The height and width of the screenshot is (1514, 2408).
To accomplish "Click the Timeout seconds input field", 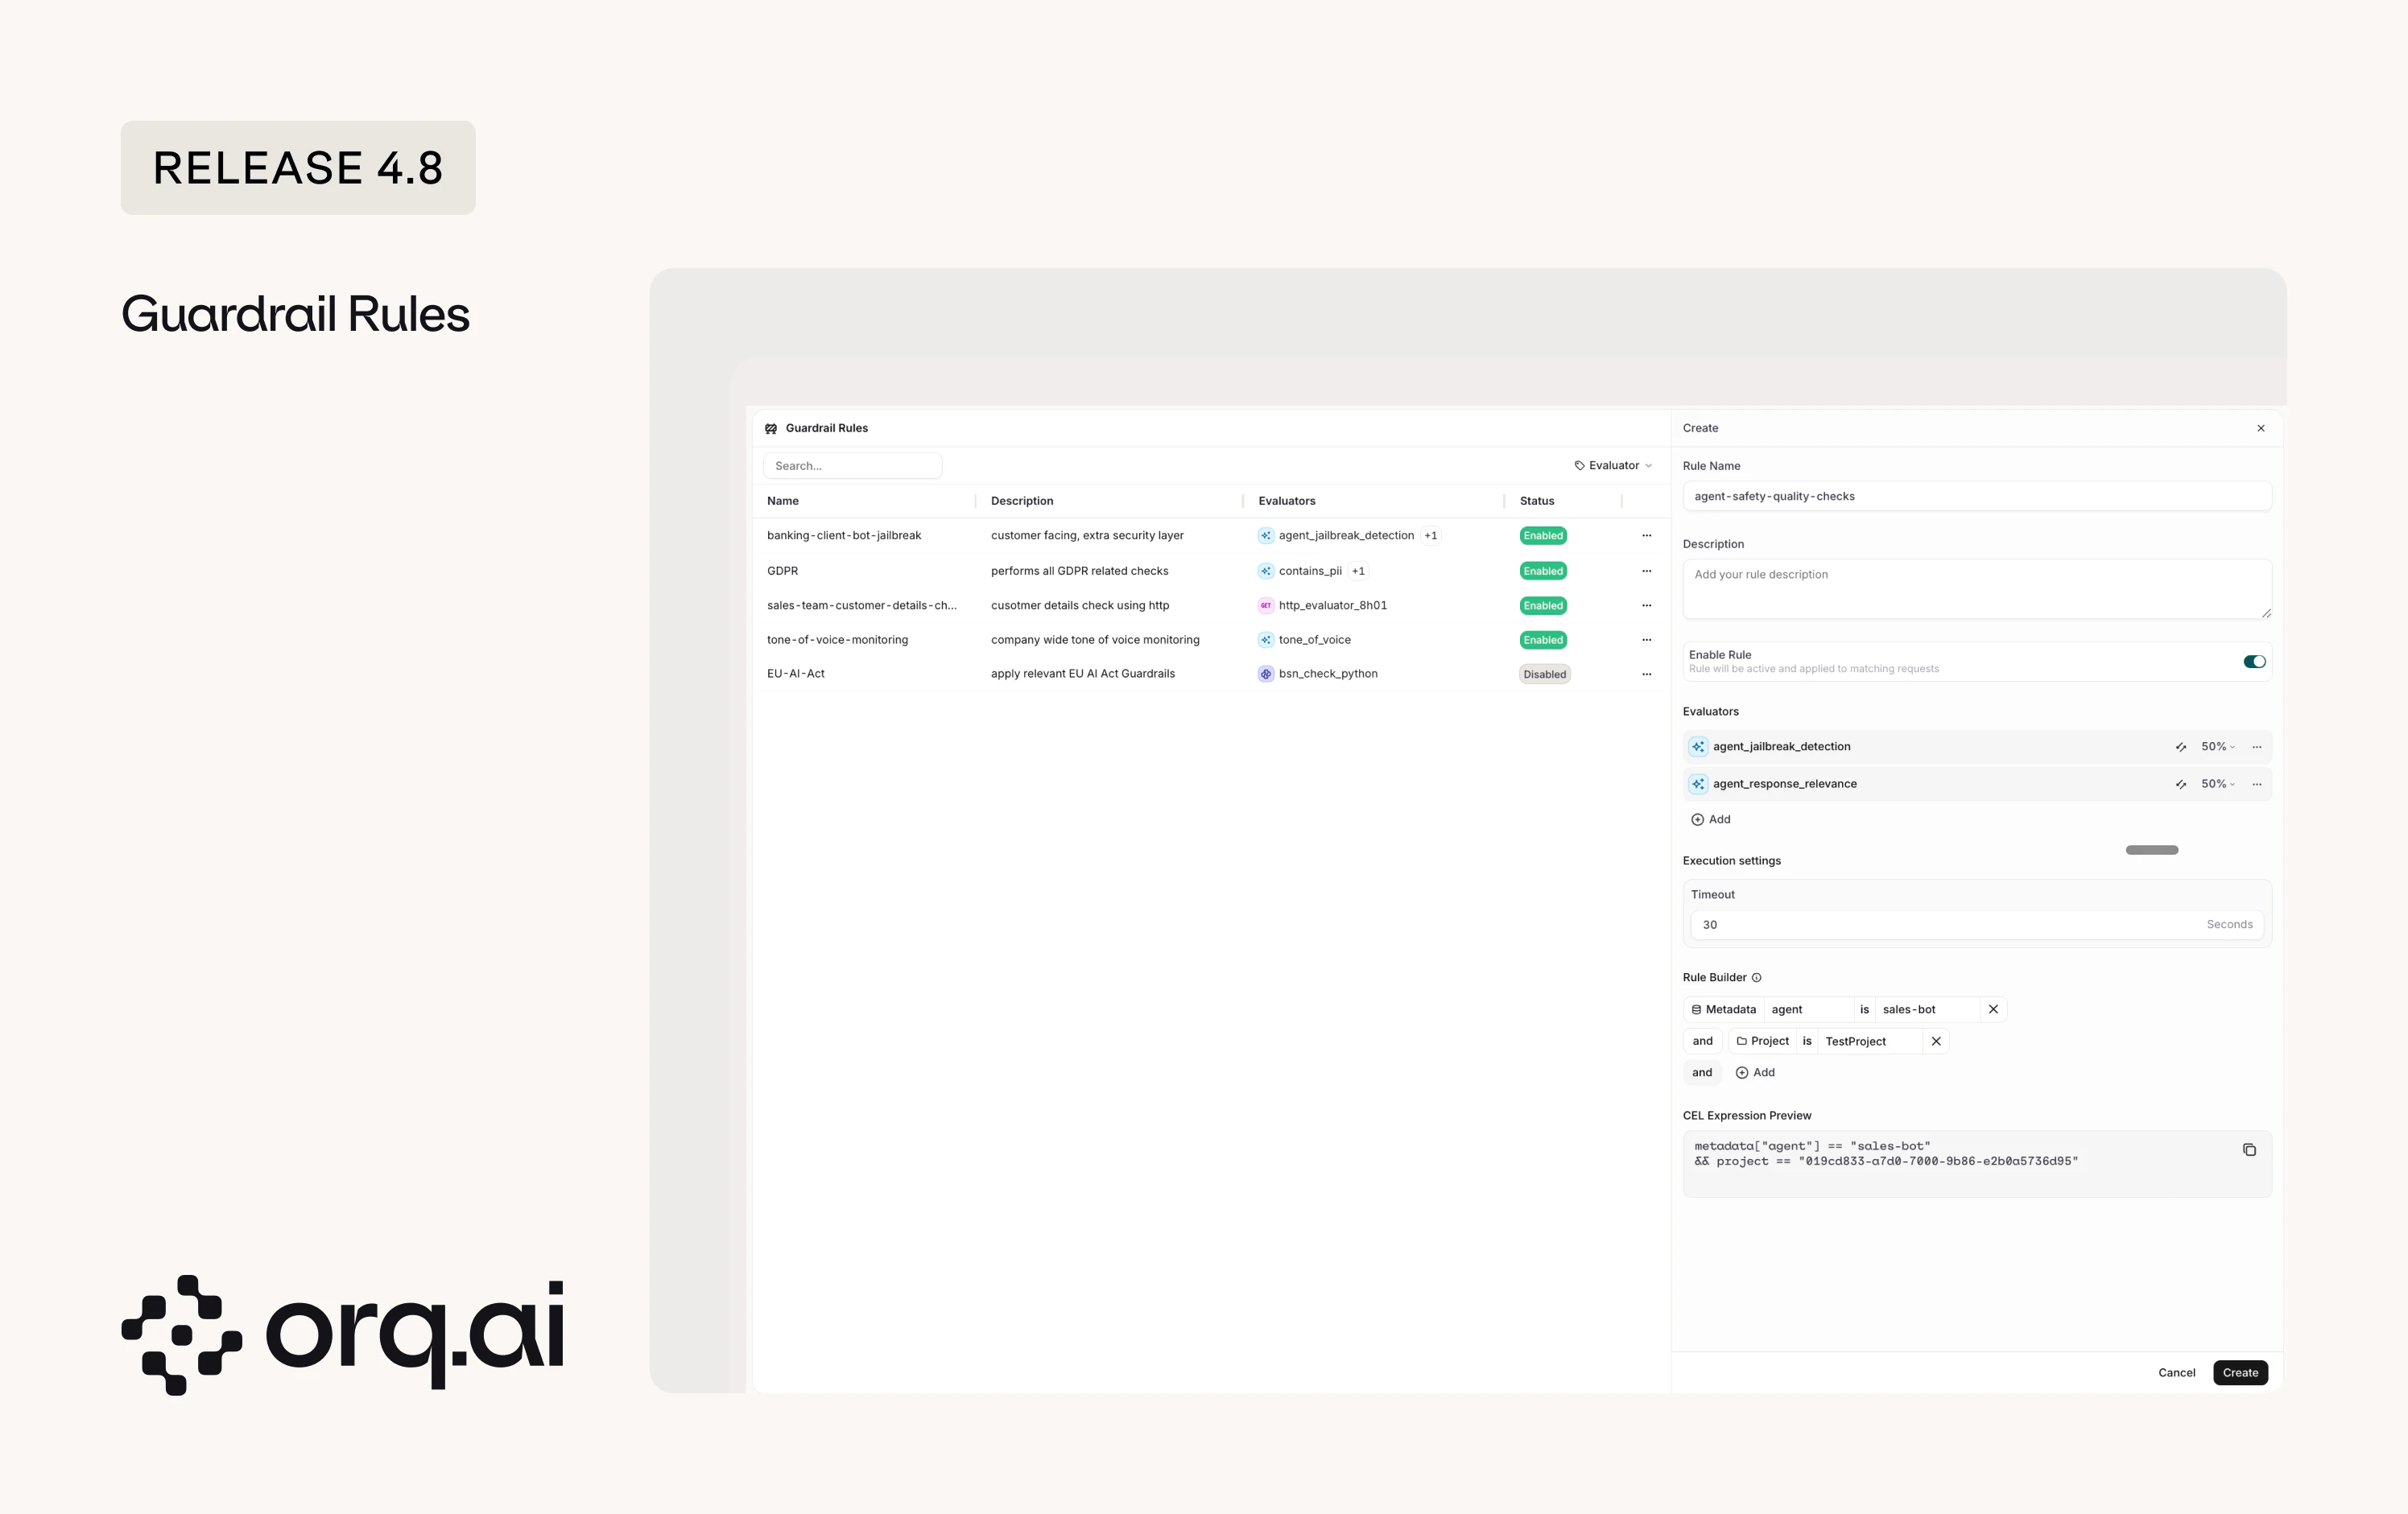I will (x=1940, y=925).
